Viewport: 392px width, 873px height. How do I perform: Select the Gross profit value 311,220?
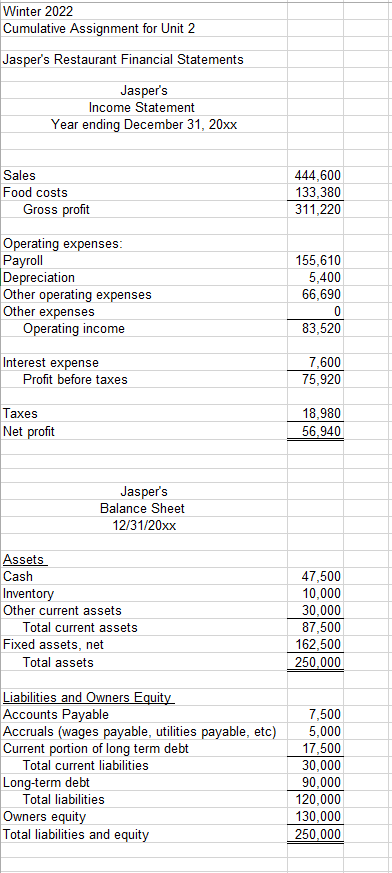pyautogui.click(x=315, y=210)
